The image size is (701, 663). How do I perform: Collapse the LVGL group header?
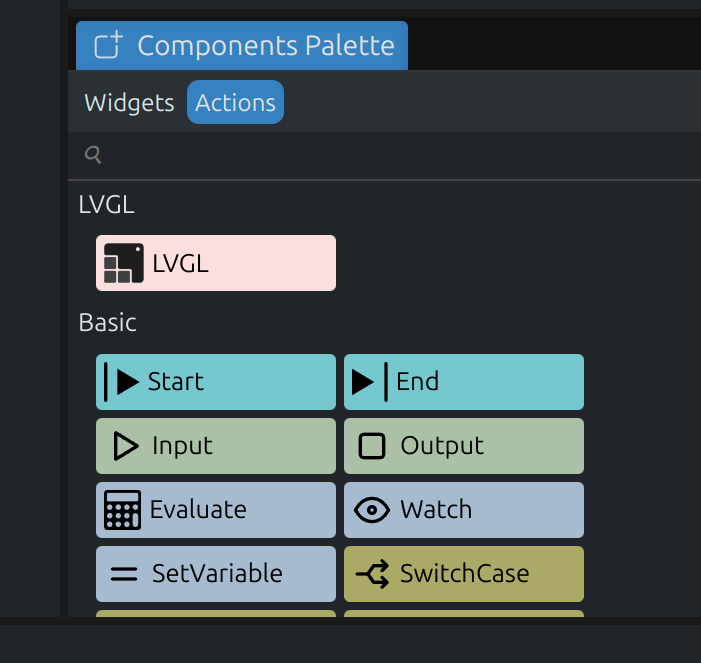pyautogui.click(x=107, y=205)
